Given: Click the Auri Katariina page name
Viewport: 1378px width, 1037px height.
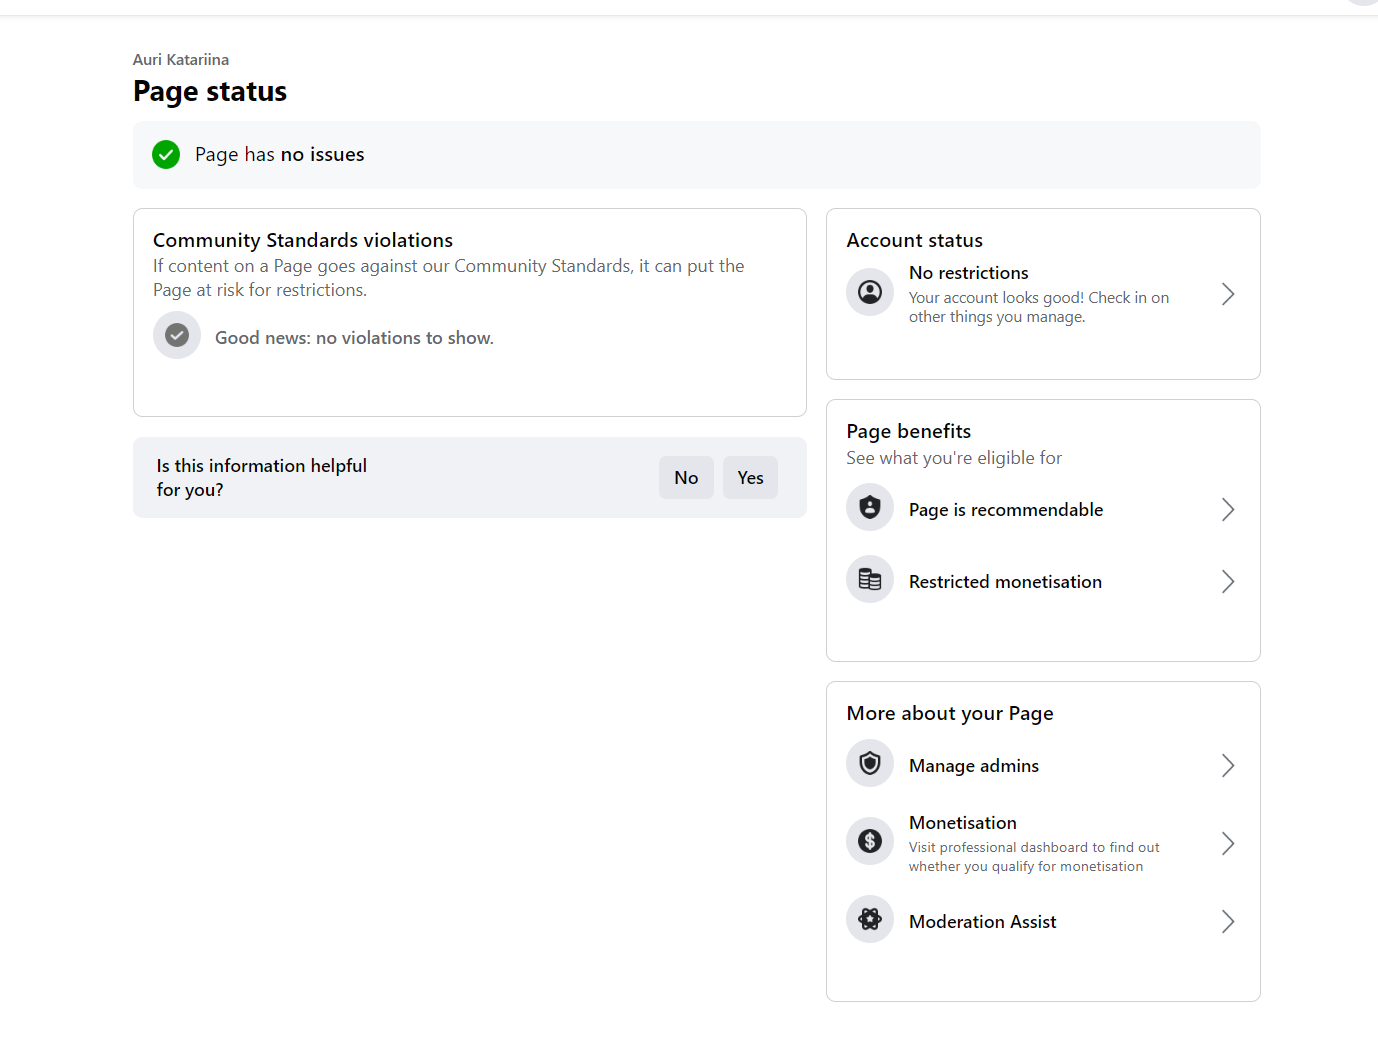Looking at the screenshot, I should click(x=181, y=60).
